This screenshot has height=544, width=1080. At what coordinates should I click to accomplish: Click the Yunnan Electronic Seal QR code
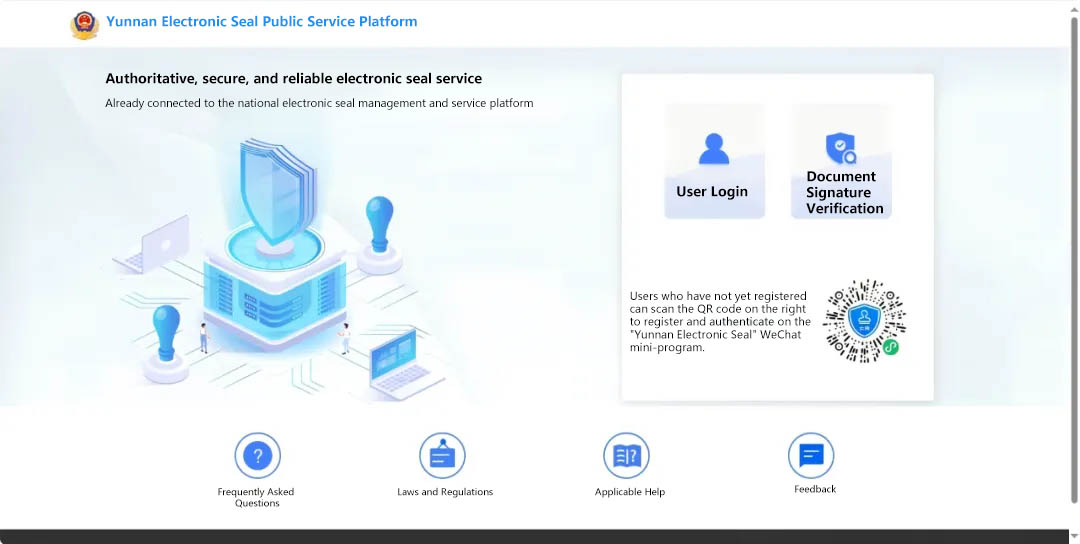click(x=864, y=320)
